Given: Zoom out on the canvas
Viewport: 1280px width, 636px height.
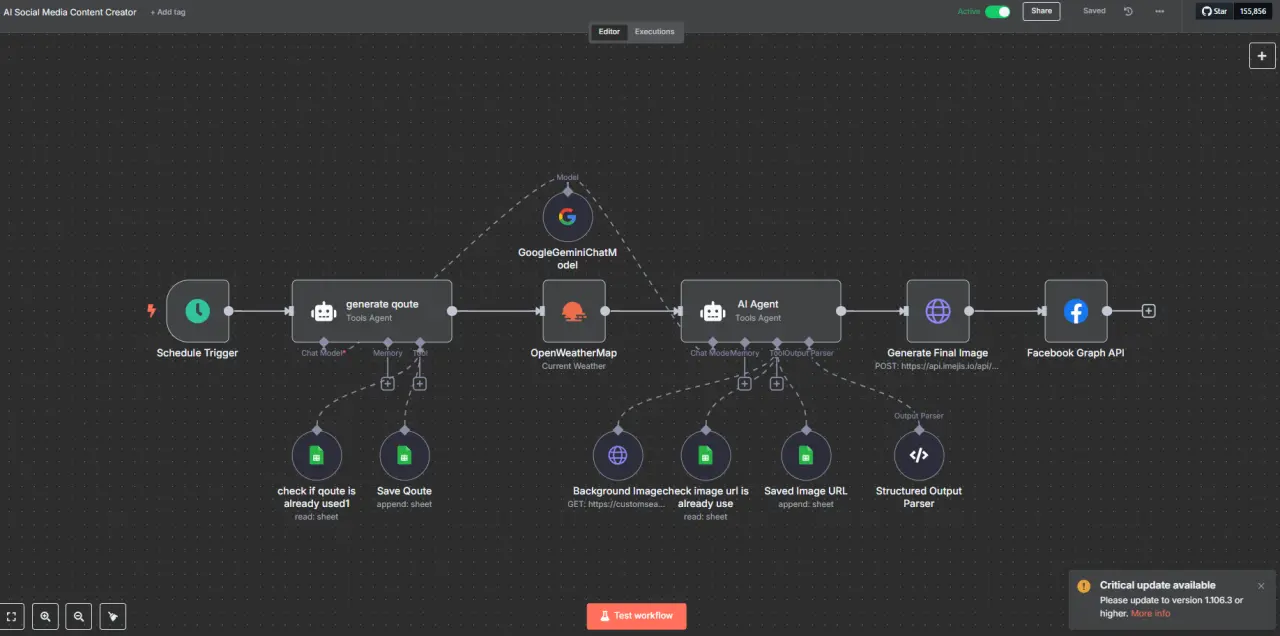Looking at the screenshot, I should coord(79,617).
